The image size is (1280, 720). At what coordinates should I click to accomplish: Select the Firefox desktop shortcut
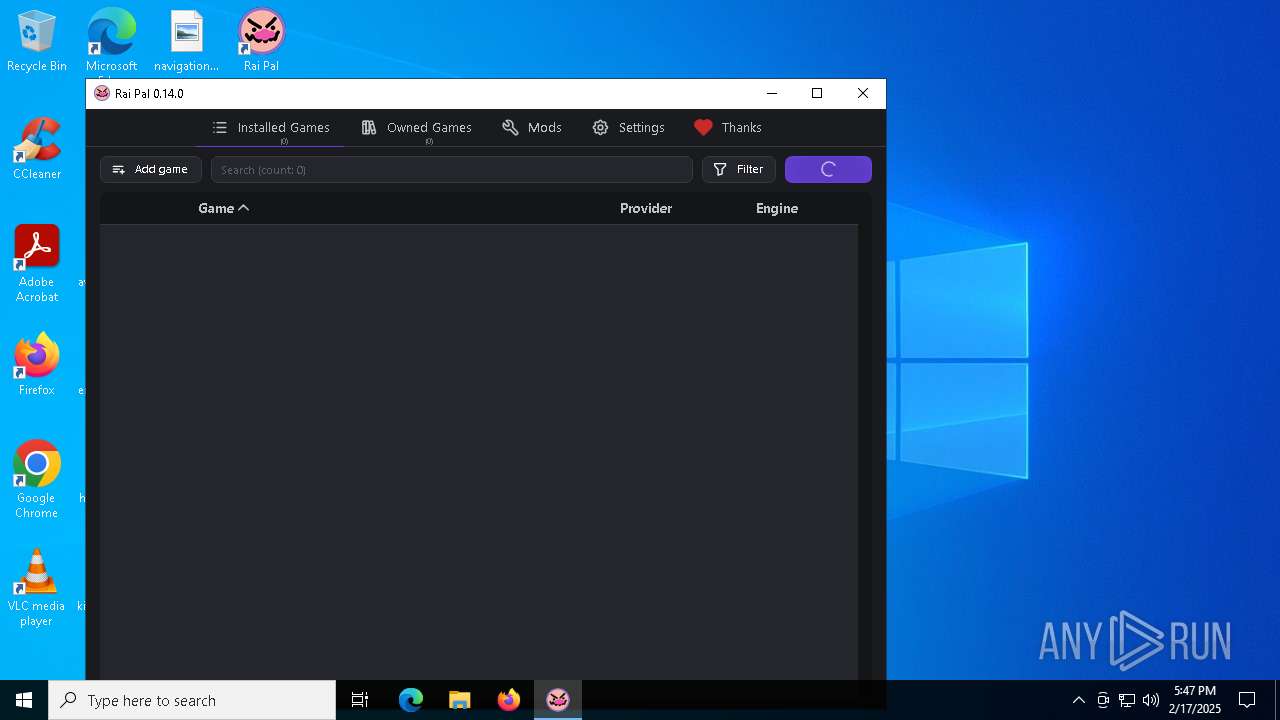coord(37,365)
